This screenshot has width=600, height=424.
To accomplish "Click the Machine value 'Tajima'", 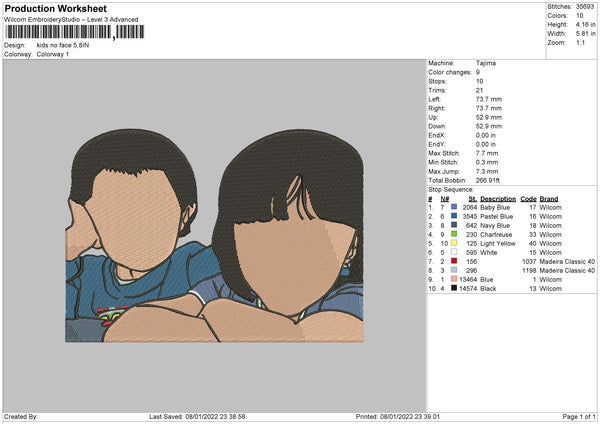I will [486, 63].
